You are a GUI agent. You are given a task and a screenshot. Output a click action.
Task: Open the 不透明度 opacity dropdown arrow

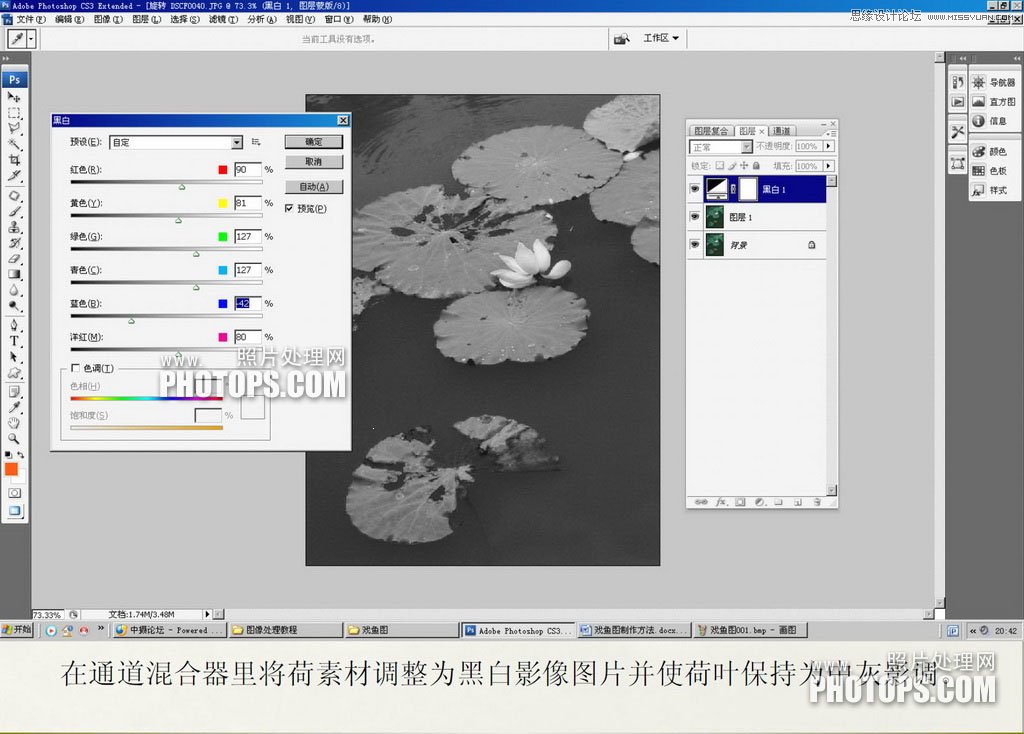828,146
